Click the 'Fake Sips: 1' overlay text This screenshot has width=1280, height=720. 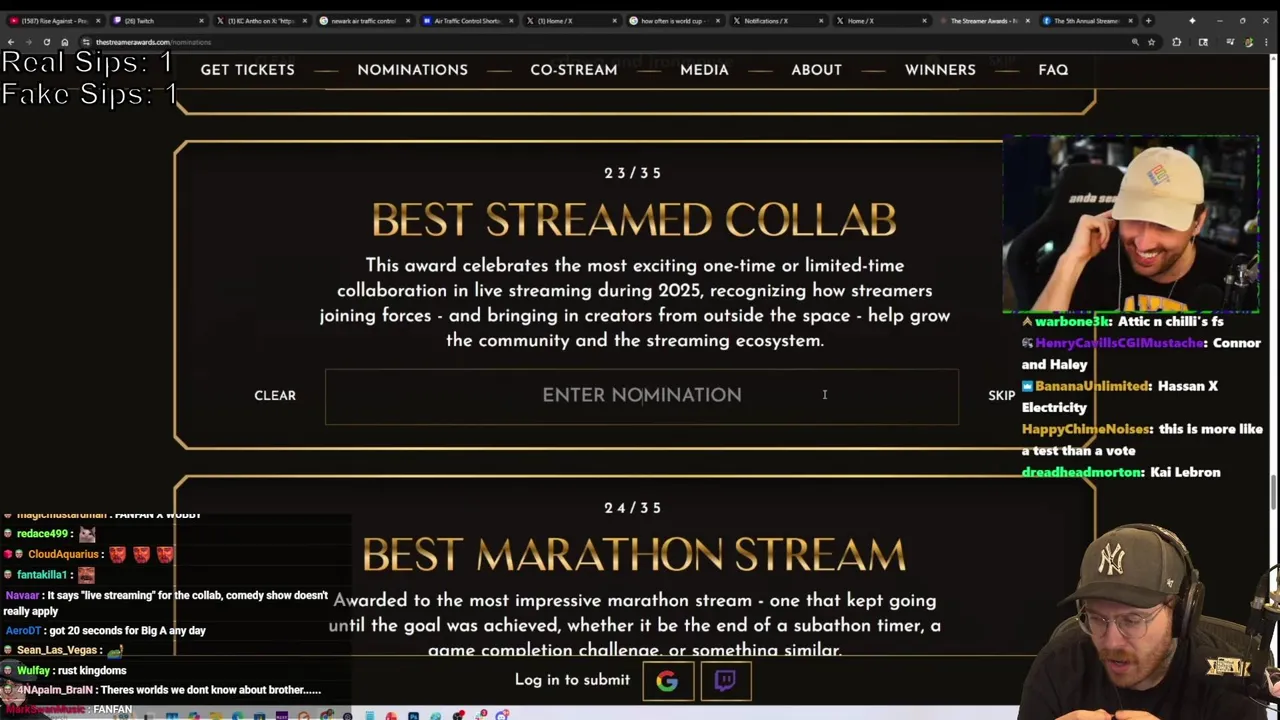89,94
